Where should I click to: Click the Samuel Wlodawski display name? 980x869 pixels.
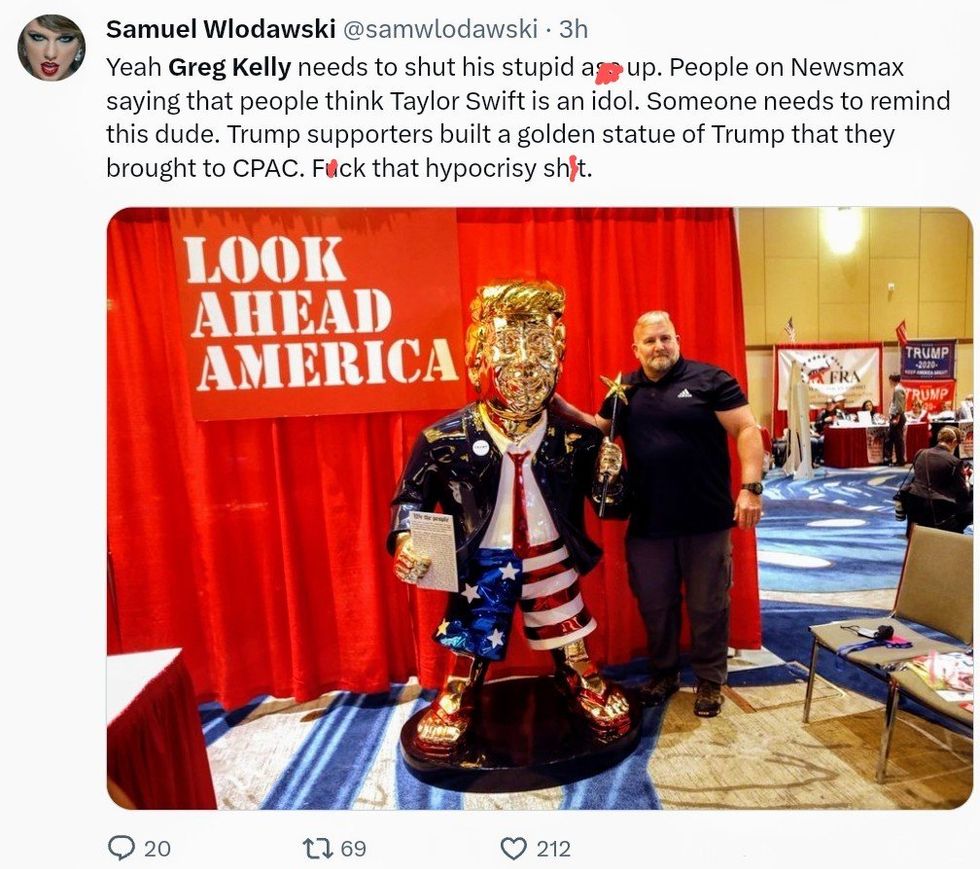[x=221, y=29]
